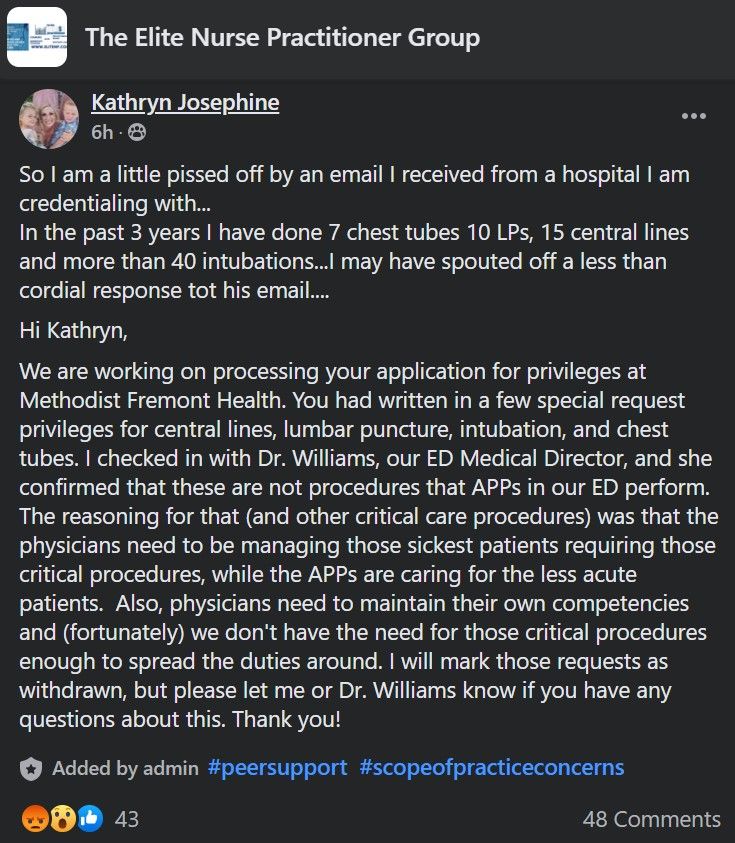Image resolution: width=735 pixels, height=843 pixels.
Task: Open The Elite Nurse Practitioner Group page
Action: [282, 38]
